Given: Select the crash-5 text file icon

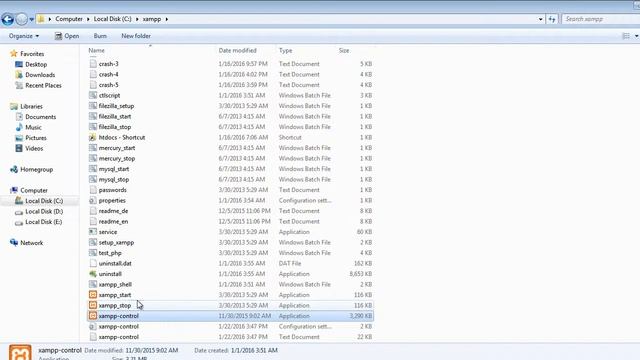Looking at the screenshot, I should [93, 85].
